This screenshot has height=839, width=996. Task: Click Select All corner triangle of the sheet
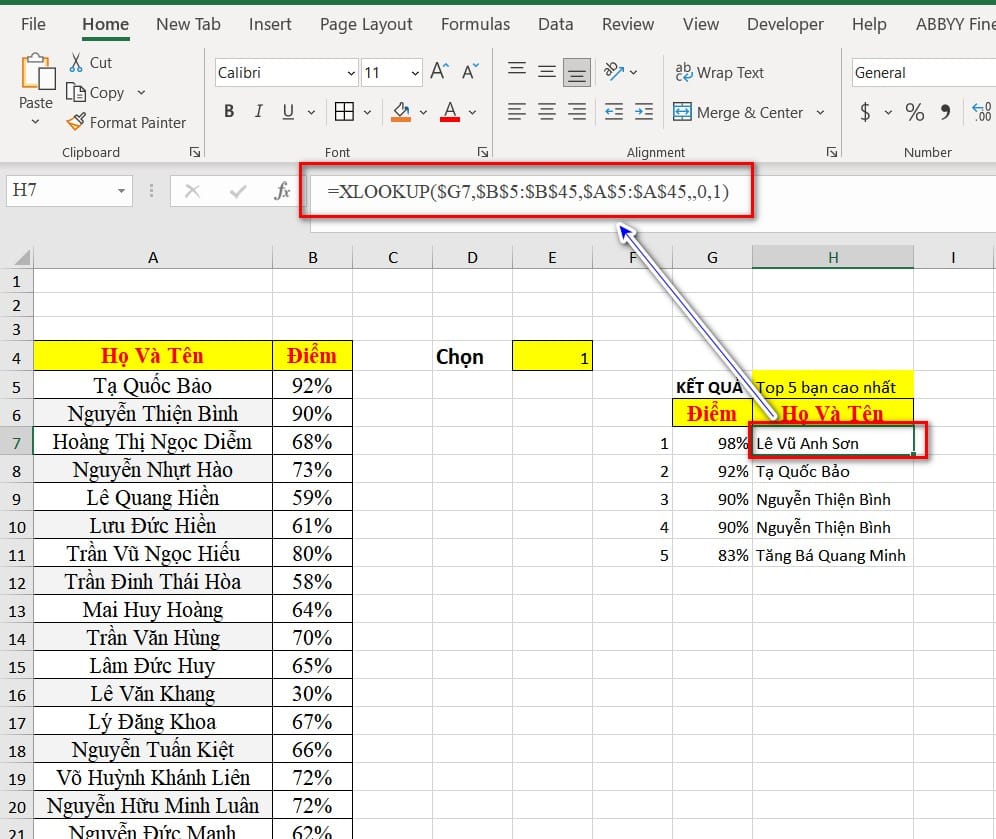(23, 257)
